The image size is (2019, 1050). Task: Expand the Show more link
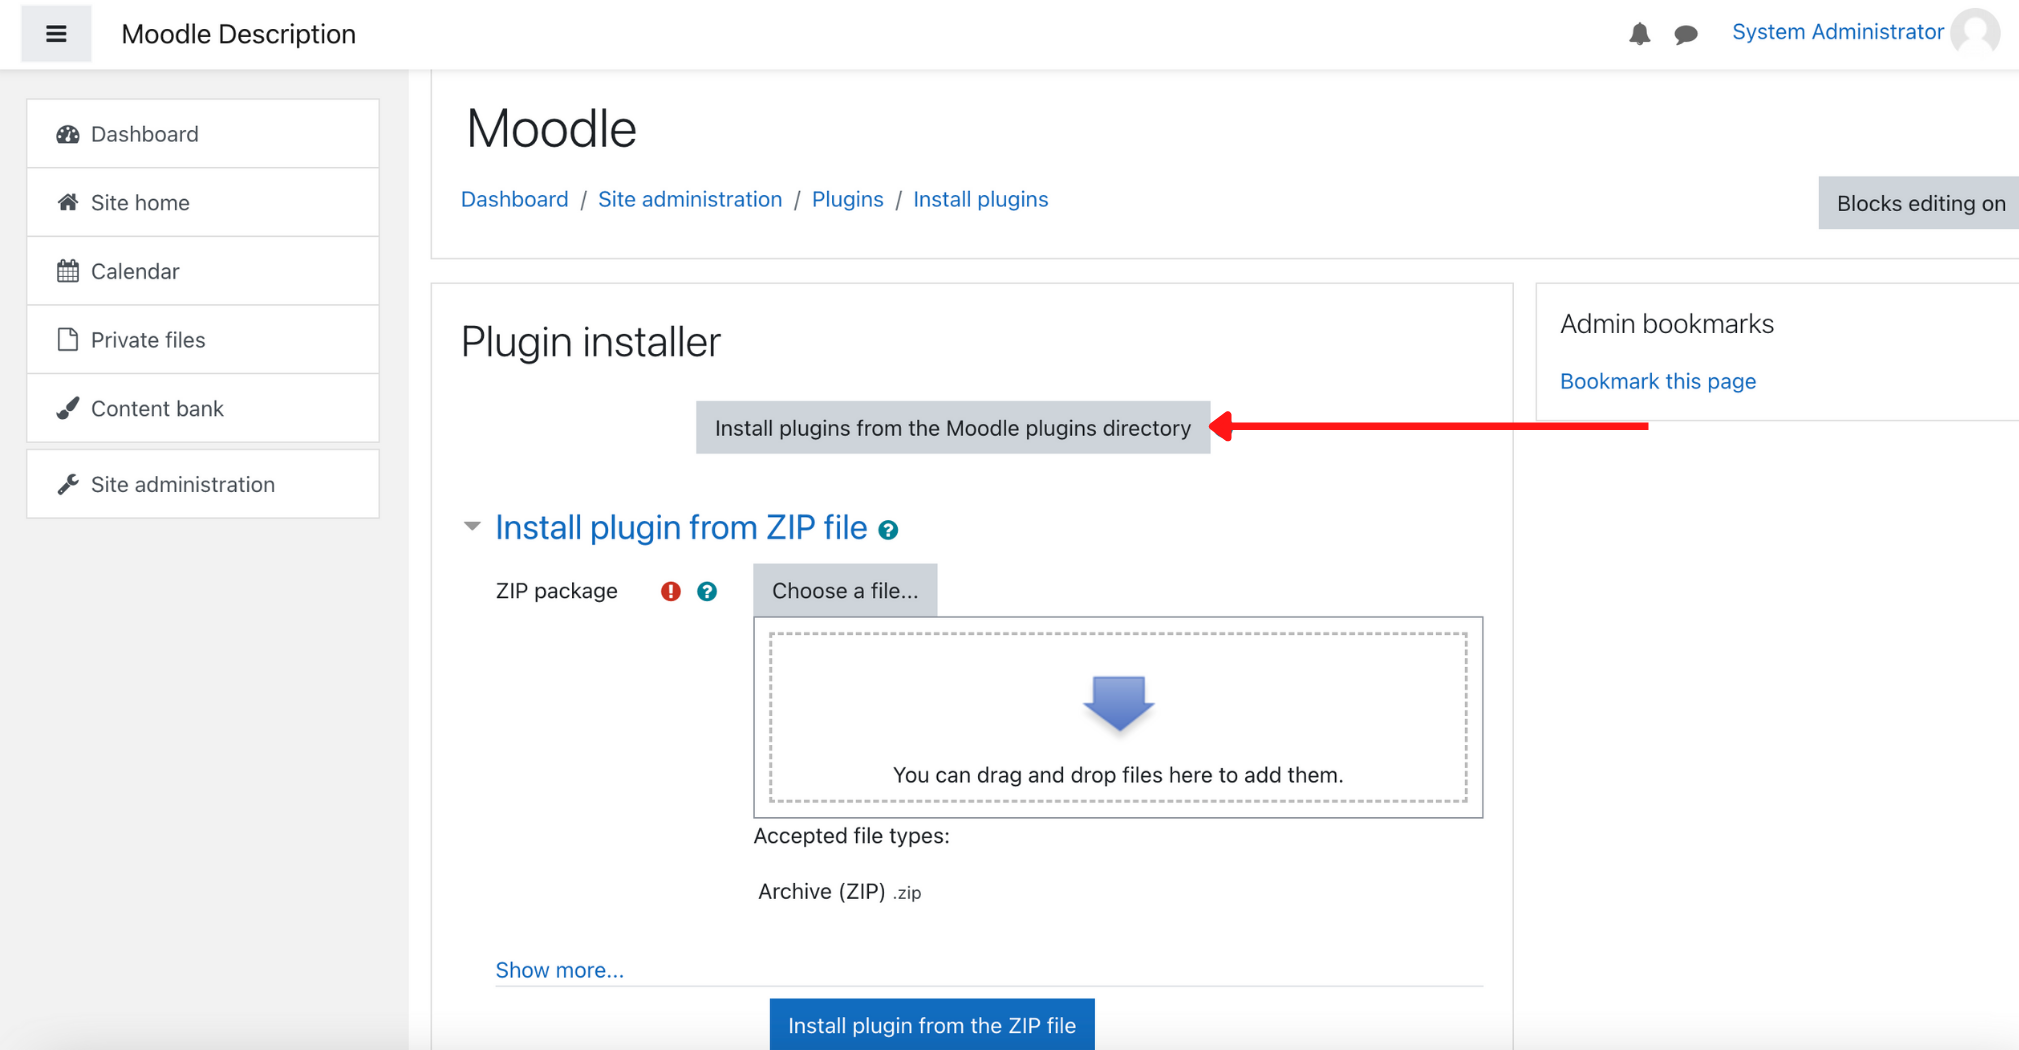point(559,970)
